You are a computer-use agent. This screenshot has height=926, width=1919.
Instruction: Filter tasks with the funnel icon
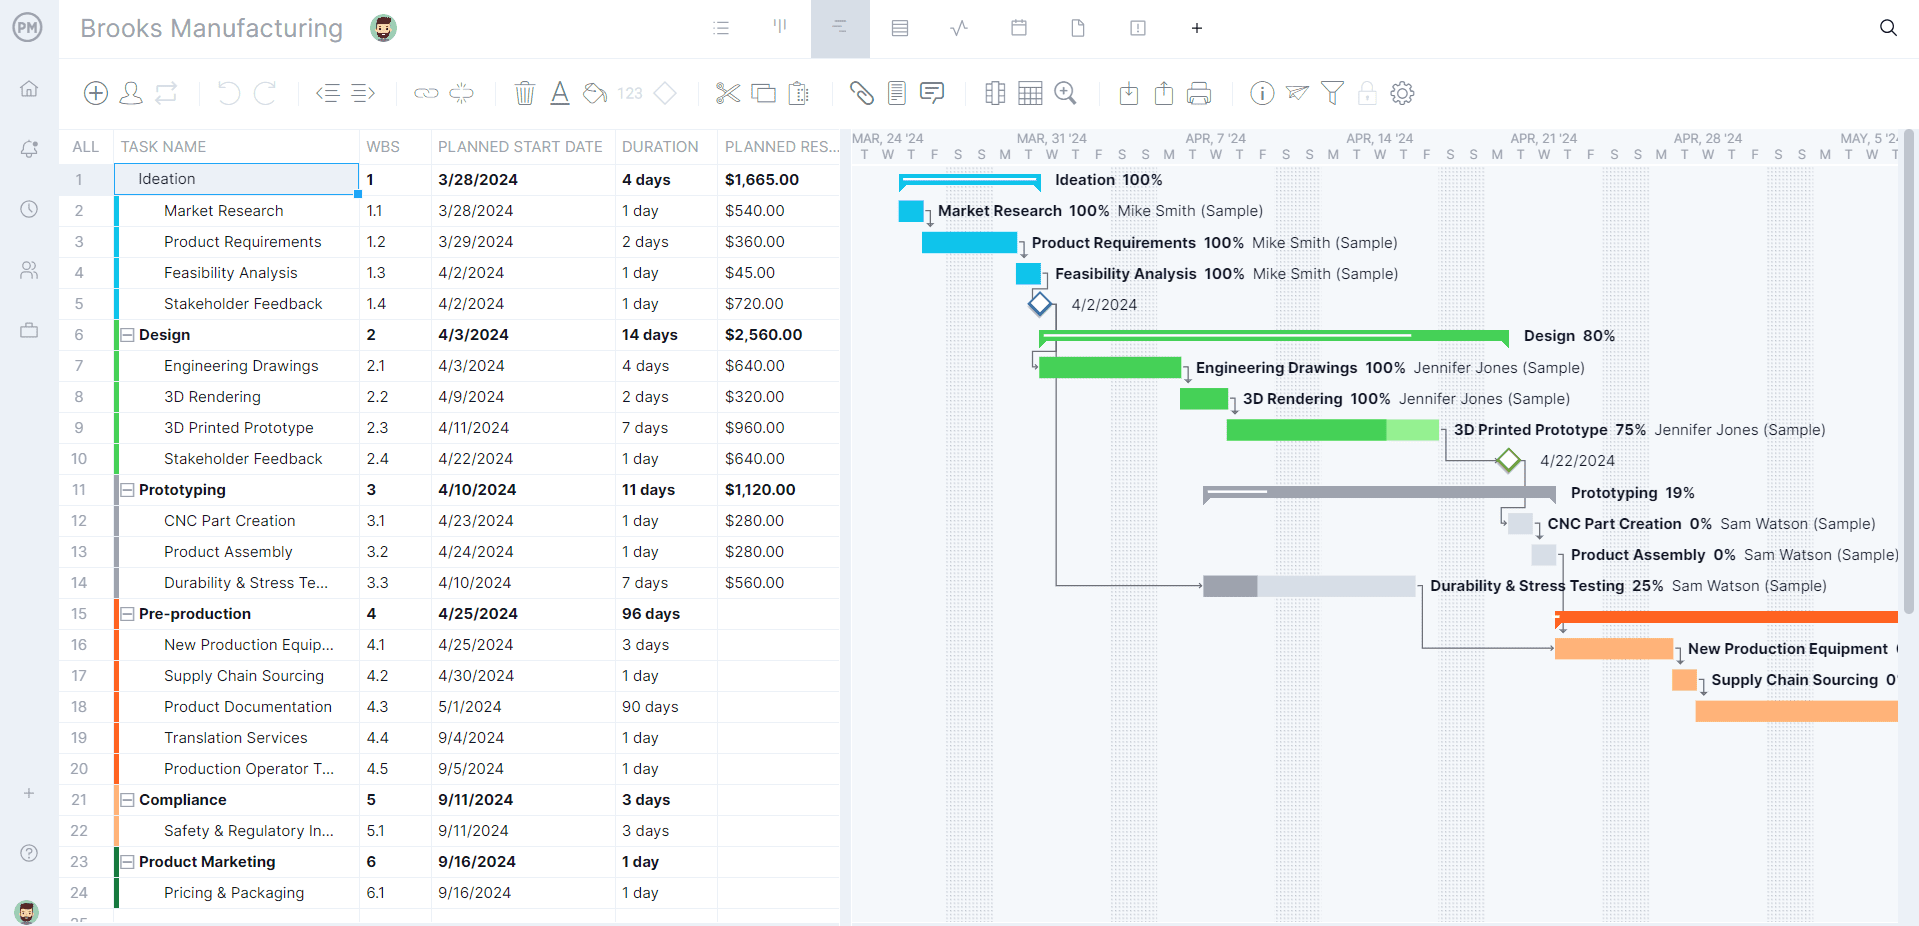(1331, 93)
